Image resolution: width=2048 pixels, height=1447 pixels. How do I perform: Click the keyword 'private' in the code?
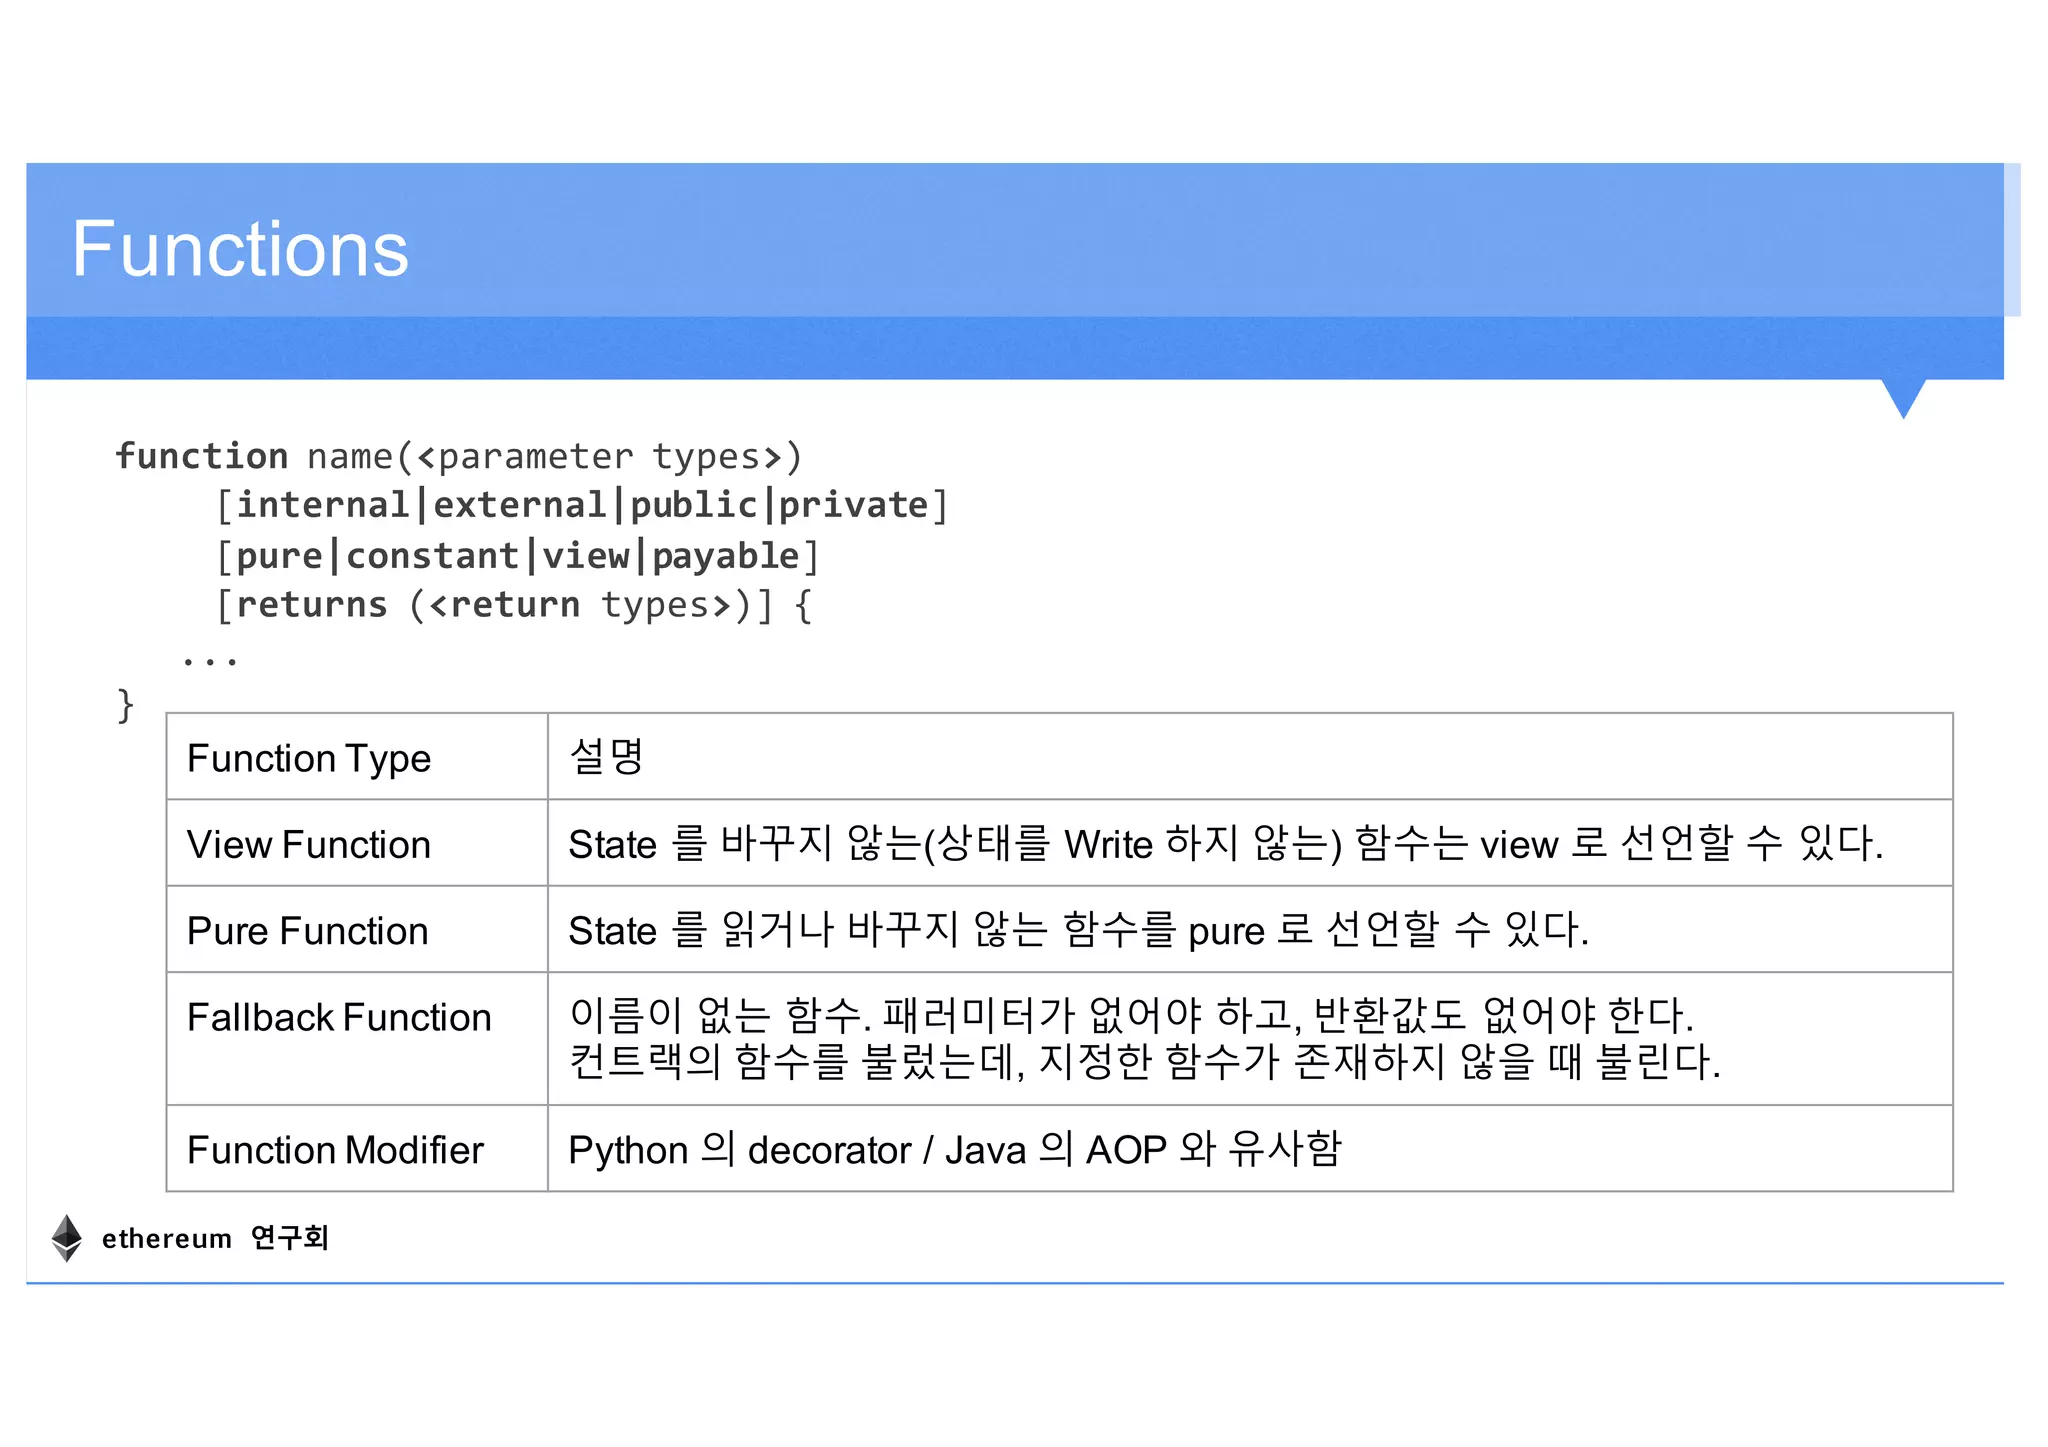point(854,504)
